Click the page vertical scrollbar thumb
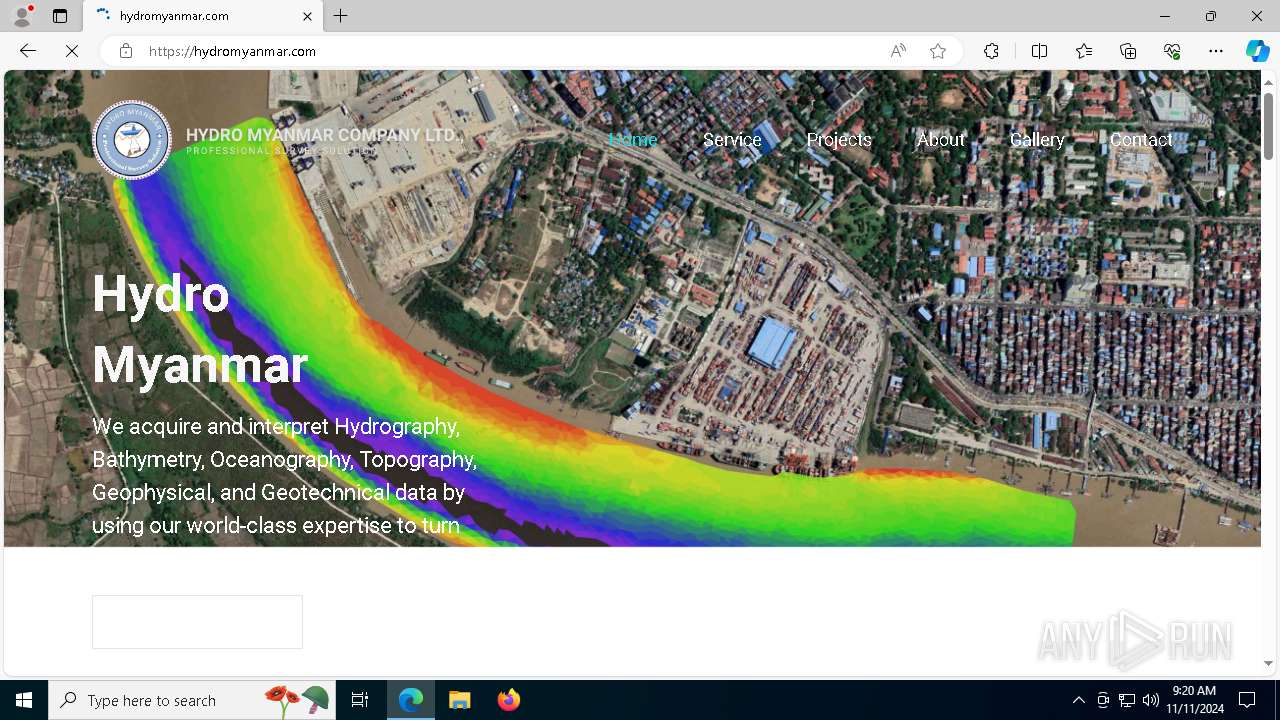Viewport: 1280px width, 720px height. point(1268,125)
